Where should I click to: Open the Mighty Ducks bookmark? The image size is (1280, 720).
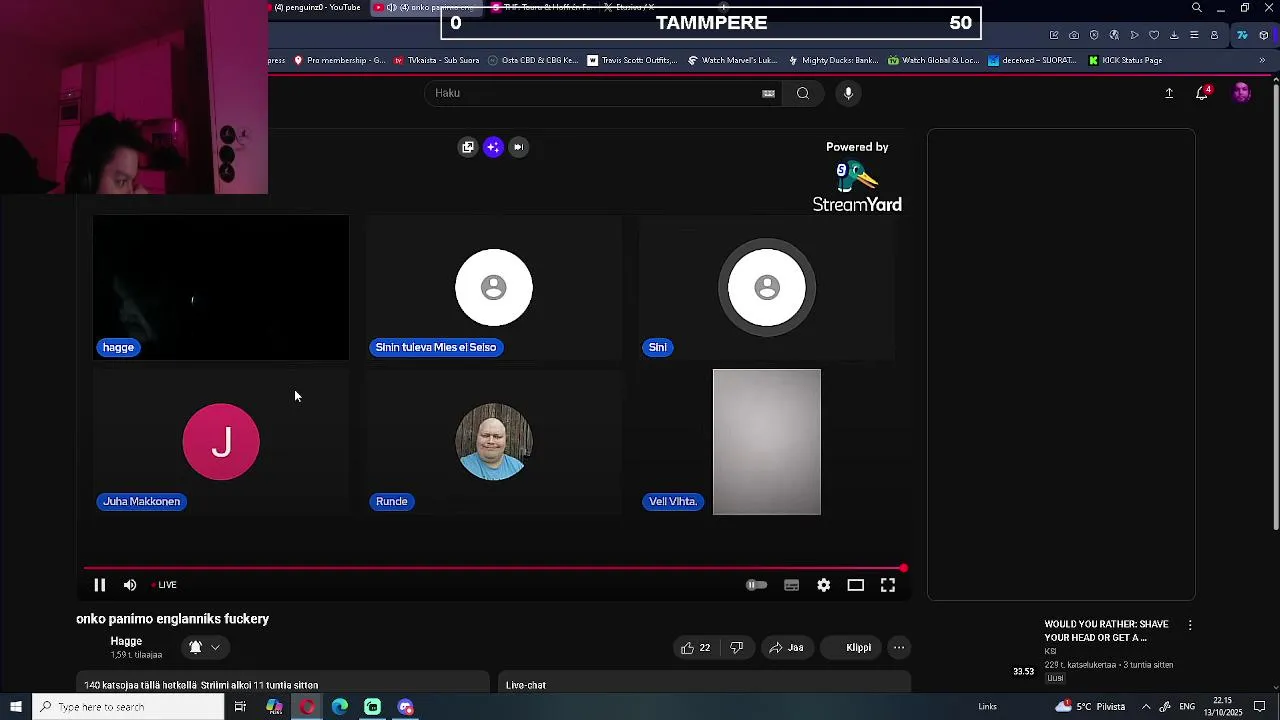coord(833,60)
